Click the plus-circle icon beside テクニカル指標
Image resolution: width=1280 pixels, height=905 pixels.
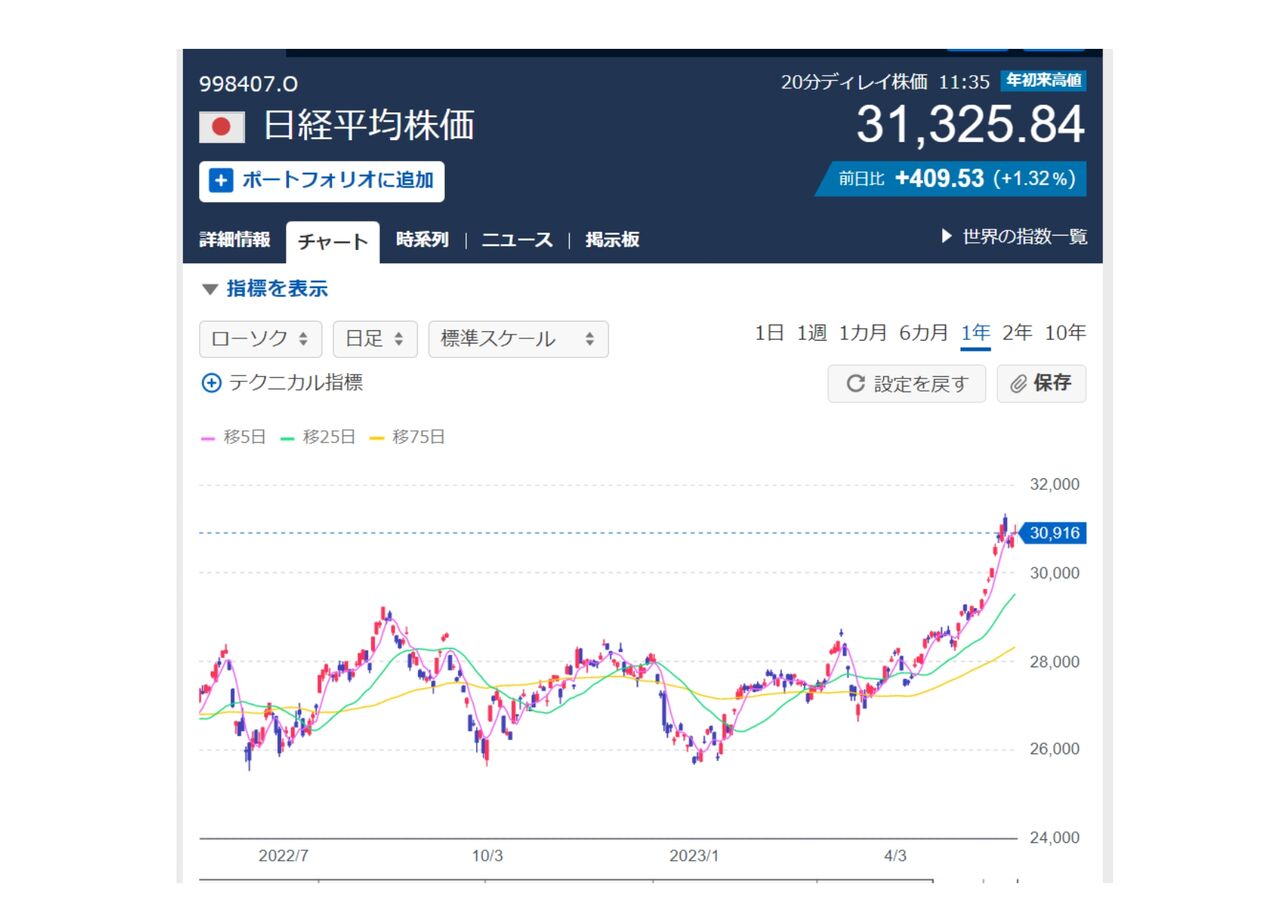point(211,383)
